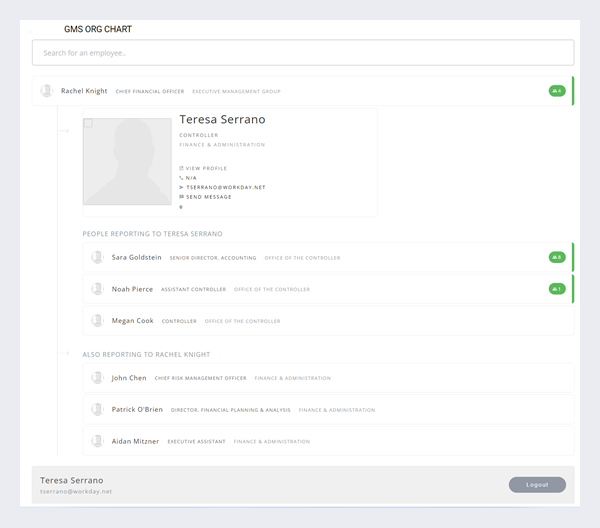Screen dimensions: 600x528
Task: Click Sara Goldstein's avatar icon
Action: click(97, 257)
